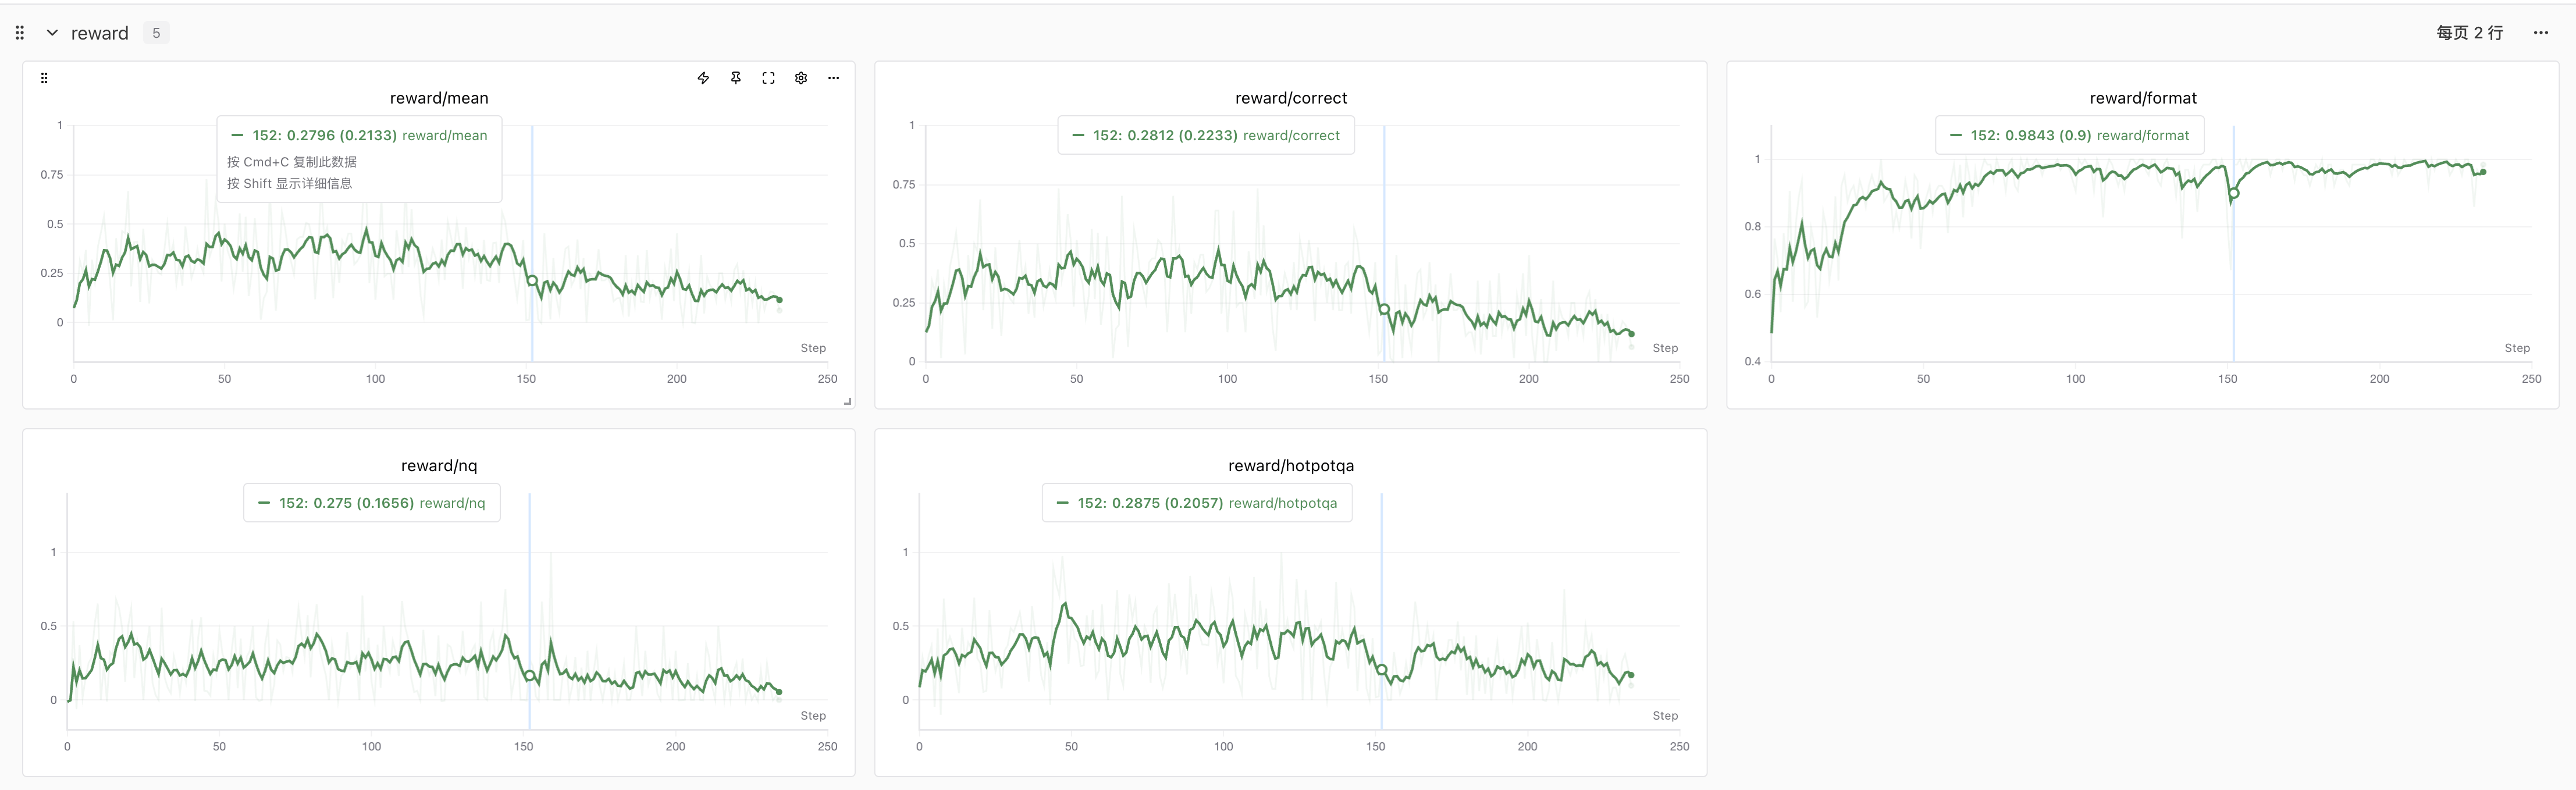
Task: Open the reward/mean panel more-options menu
Action: (x=833, y=78)
